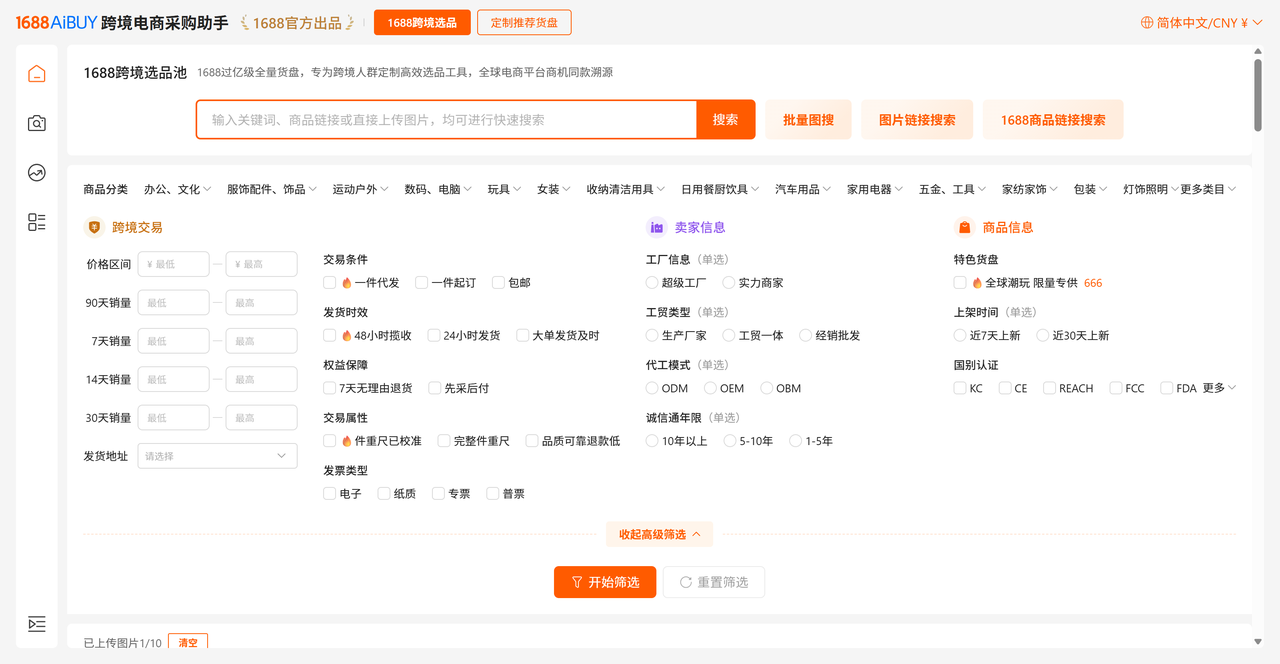Image resolution: width=1280 pixels, height=664 pixels.
Task: Click the keyword search input field
Action: tap(446, 120)
